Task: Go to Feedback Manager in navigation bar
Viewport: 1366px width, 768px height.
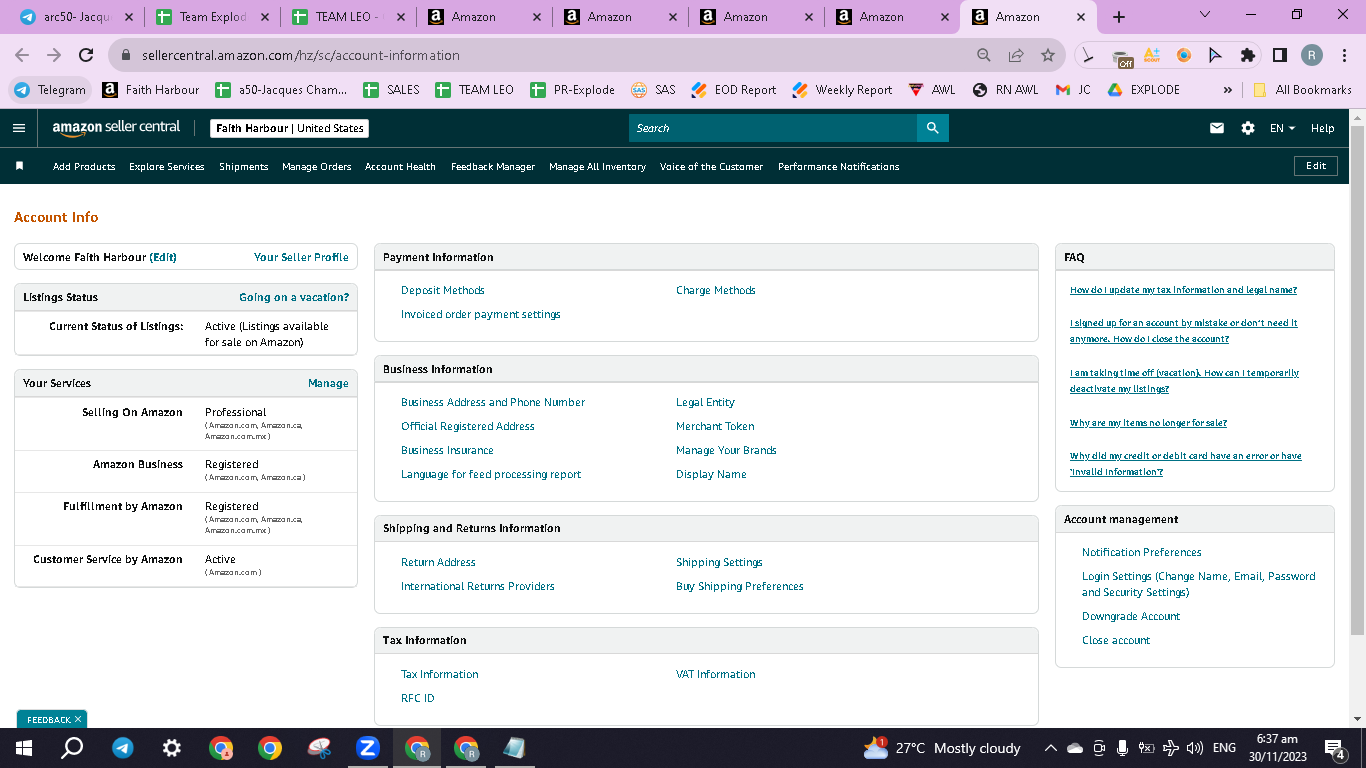Action: click(x=493, y=167)
